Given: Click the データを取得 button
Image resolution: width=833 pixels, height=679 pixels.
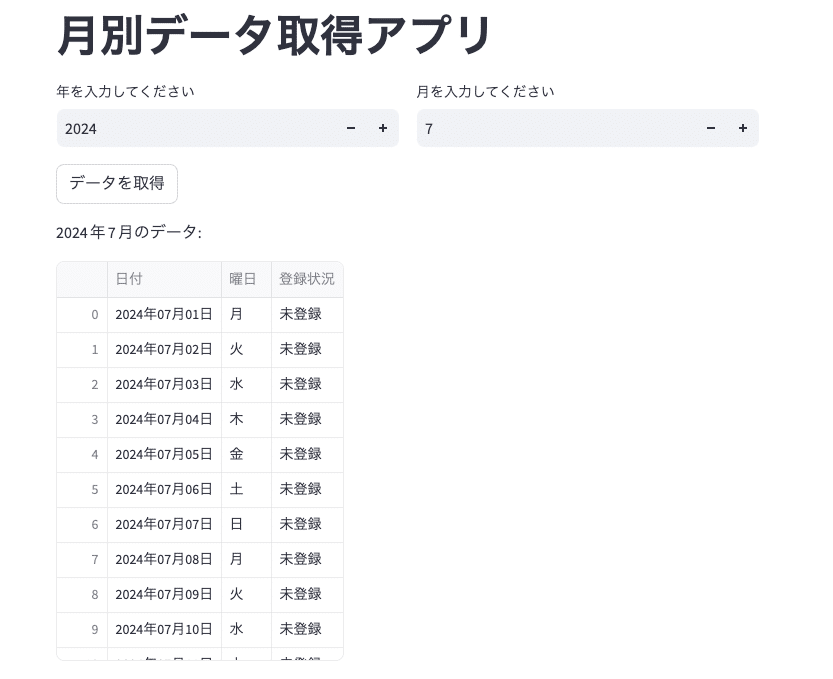Looking at the screenshot, I should [x=117, y=183].
